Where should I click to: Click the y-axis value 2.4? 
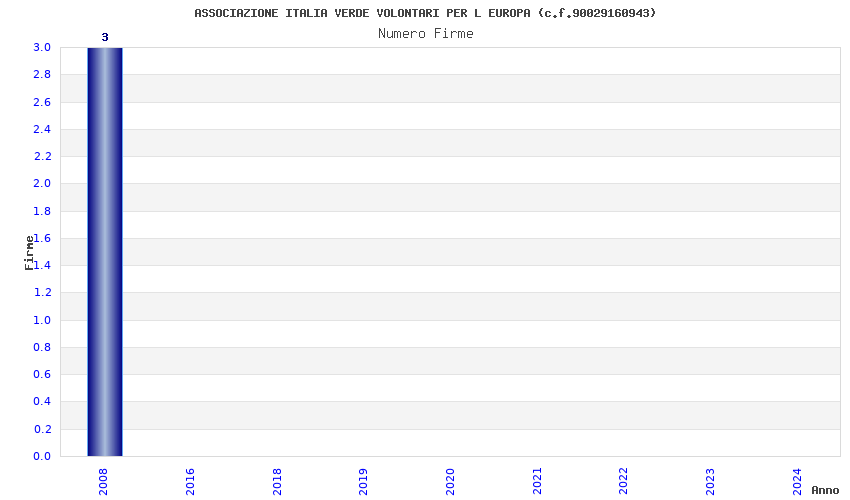click(42, 129)
